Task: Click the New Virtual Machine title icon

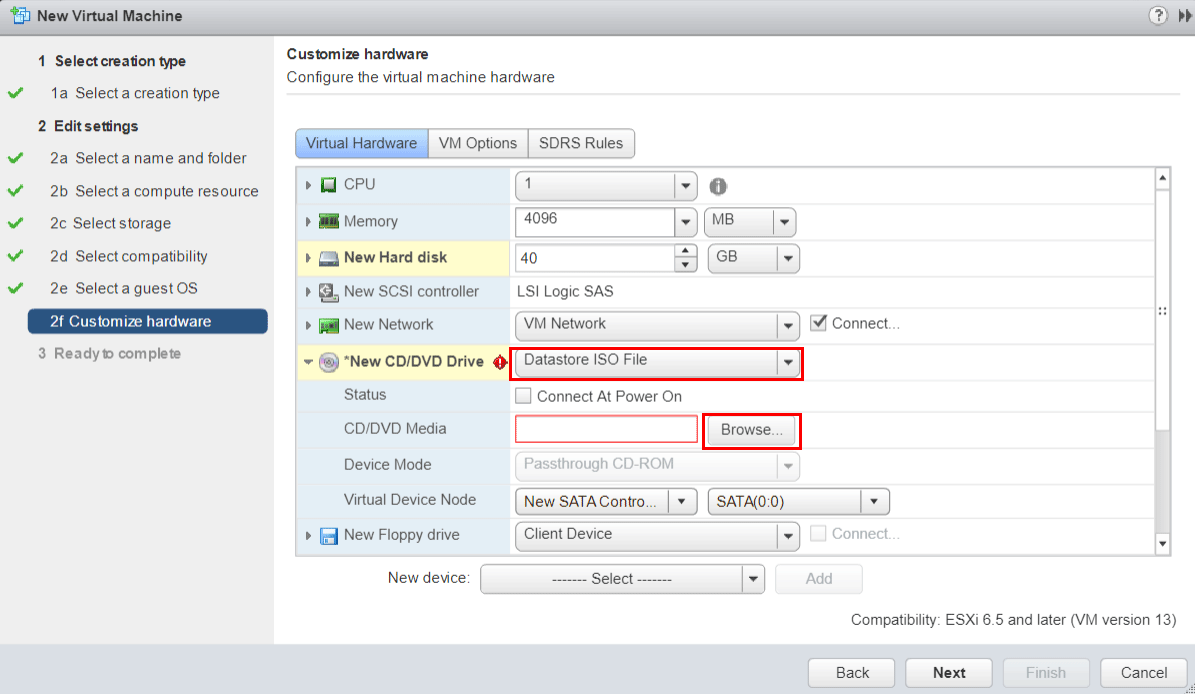Action: (x=20, y=15)
